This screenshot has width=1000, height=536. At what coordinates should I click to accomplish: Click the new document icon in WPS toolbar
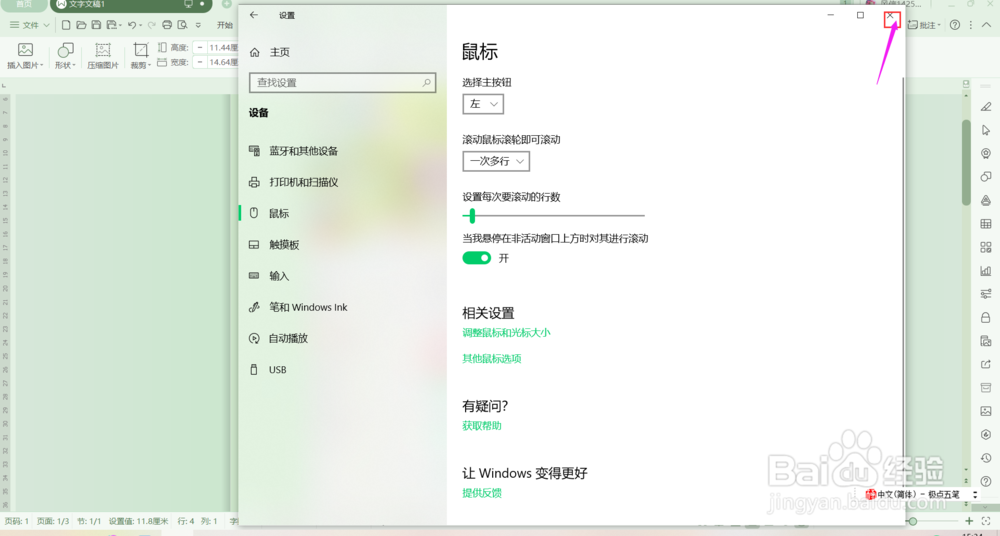click(66, 25)
